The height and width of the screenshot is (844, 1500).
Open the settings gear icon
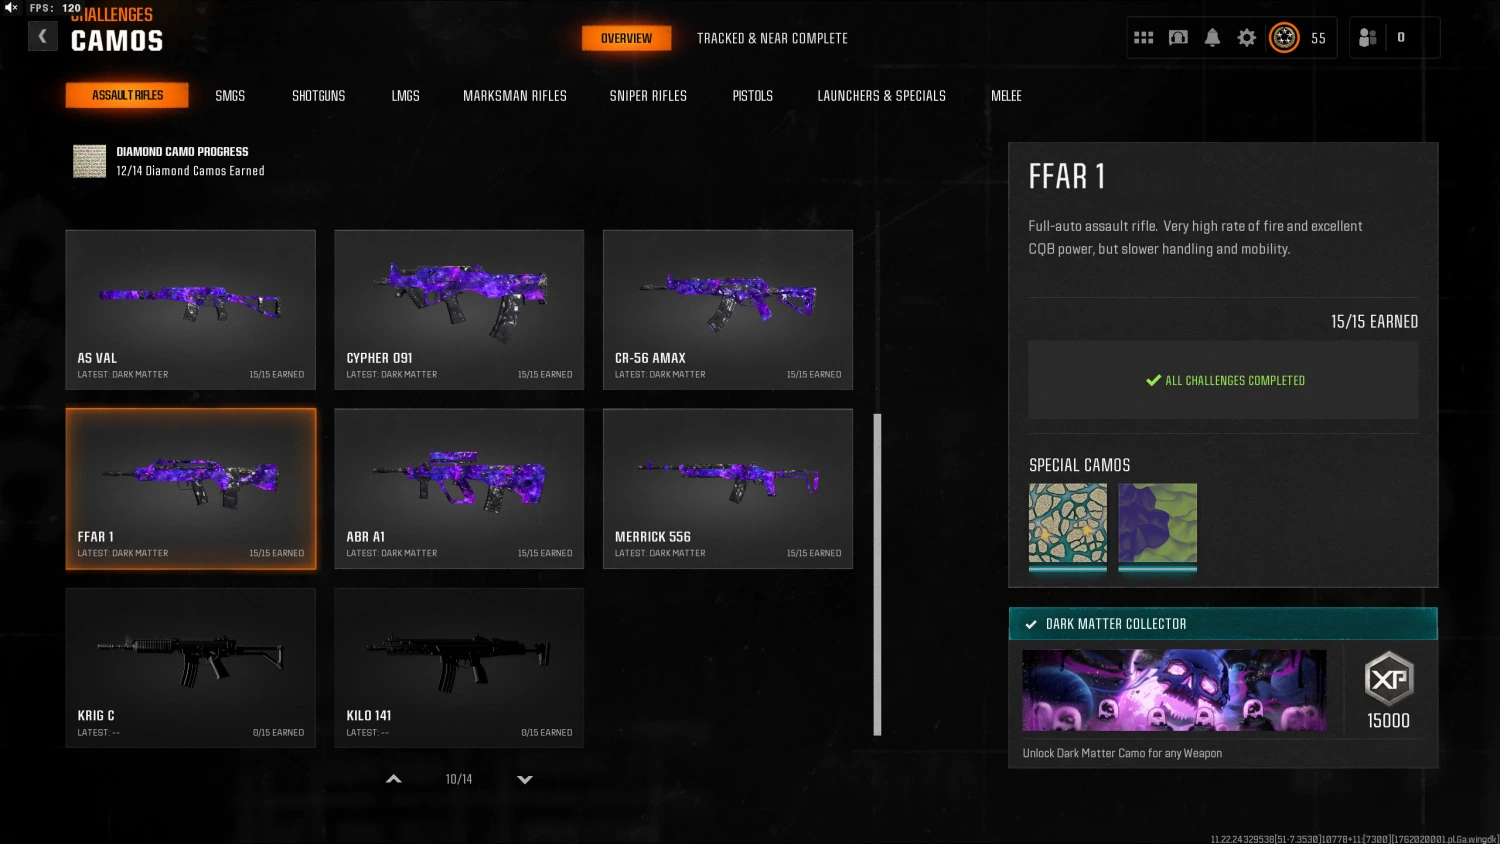coord(1246,38)
